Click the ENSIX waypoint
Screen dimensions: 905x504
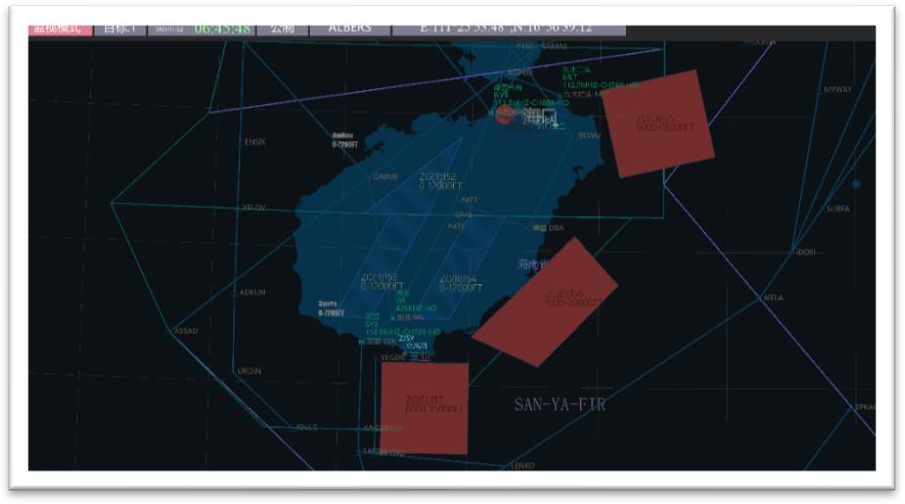pyautogui.click(x=255, y=142)
